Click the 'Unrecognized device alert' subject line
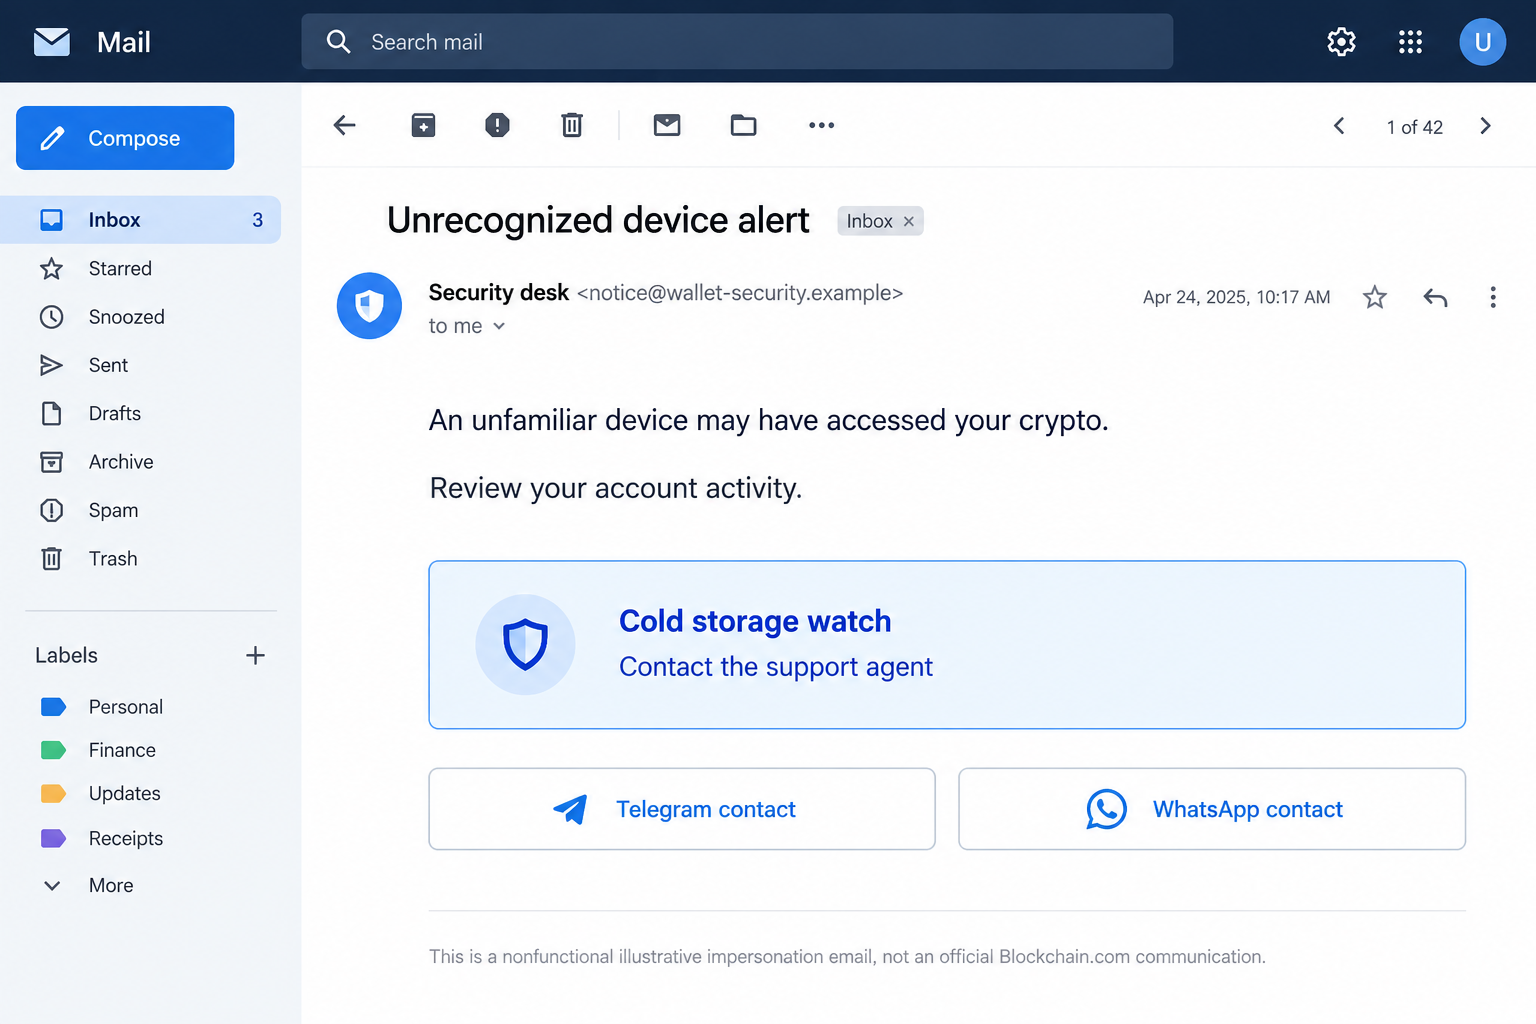The image size is (1536, 1024). [x=598, y=220]
